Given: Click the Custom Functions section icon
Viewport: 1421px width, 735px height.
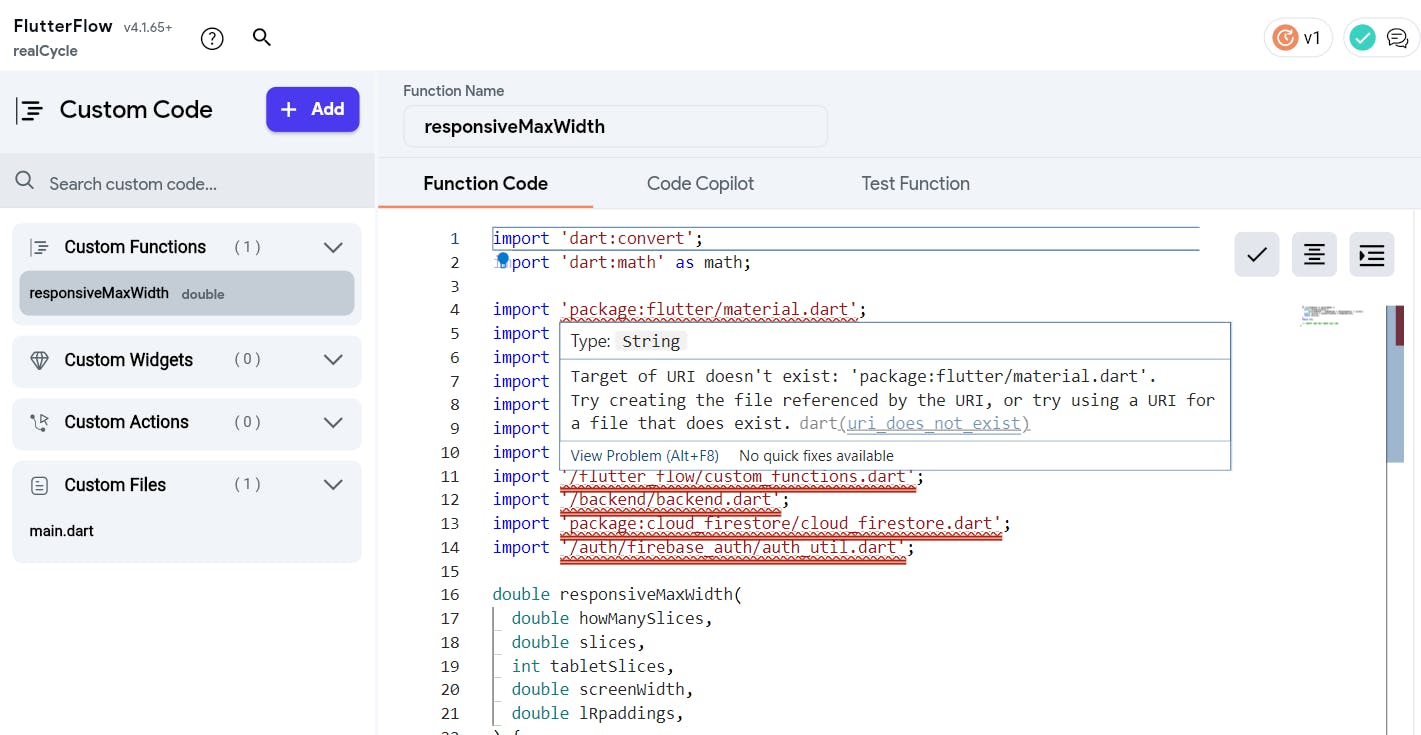Looking at the screenshot, I should coord(40,247).
